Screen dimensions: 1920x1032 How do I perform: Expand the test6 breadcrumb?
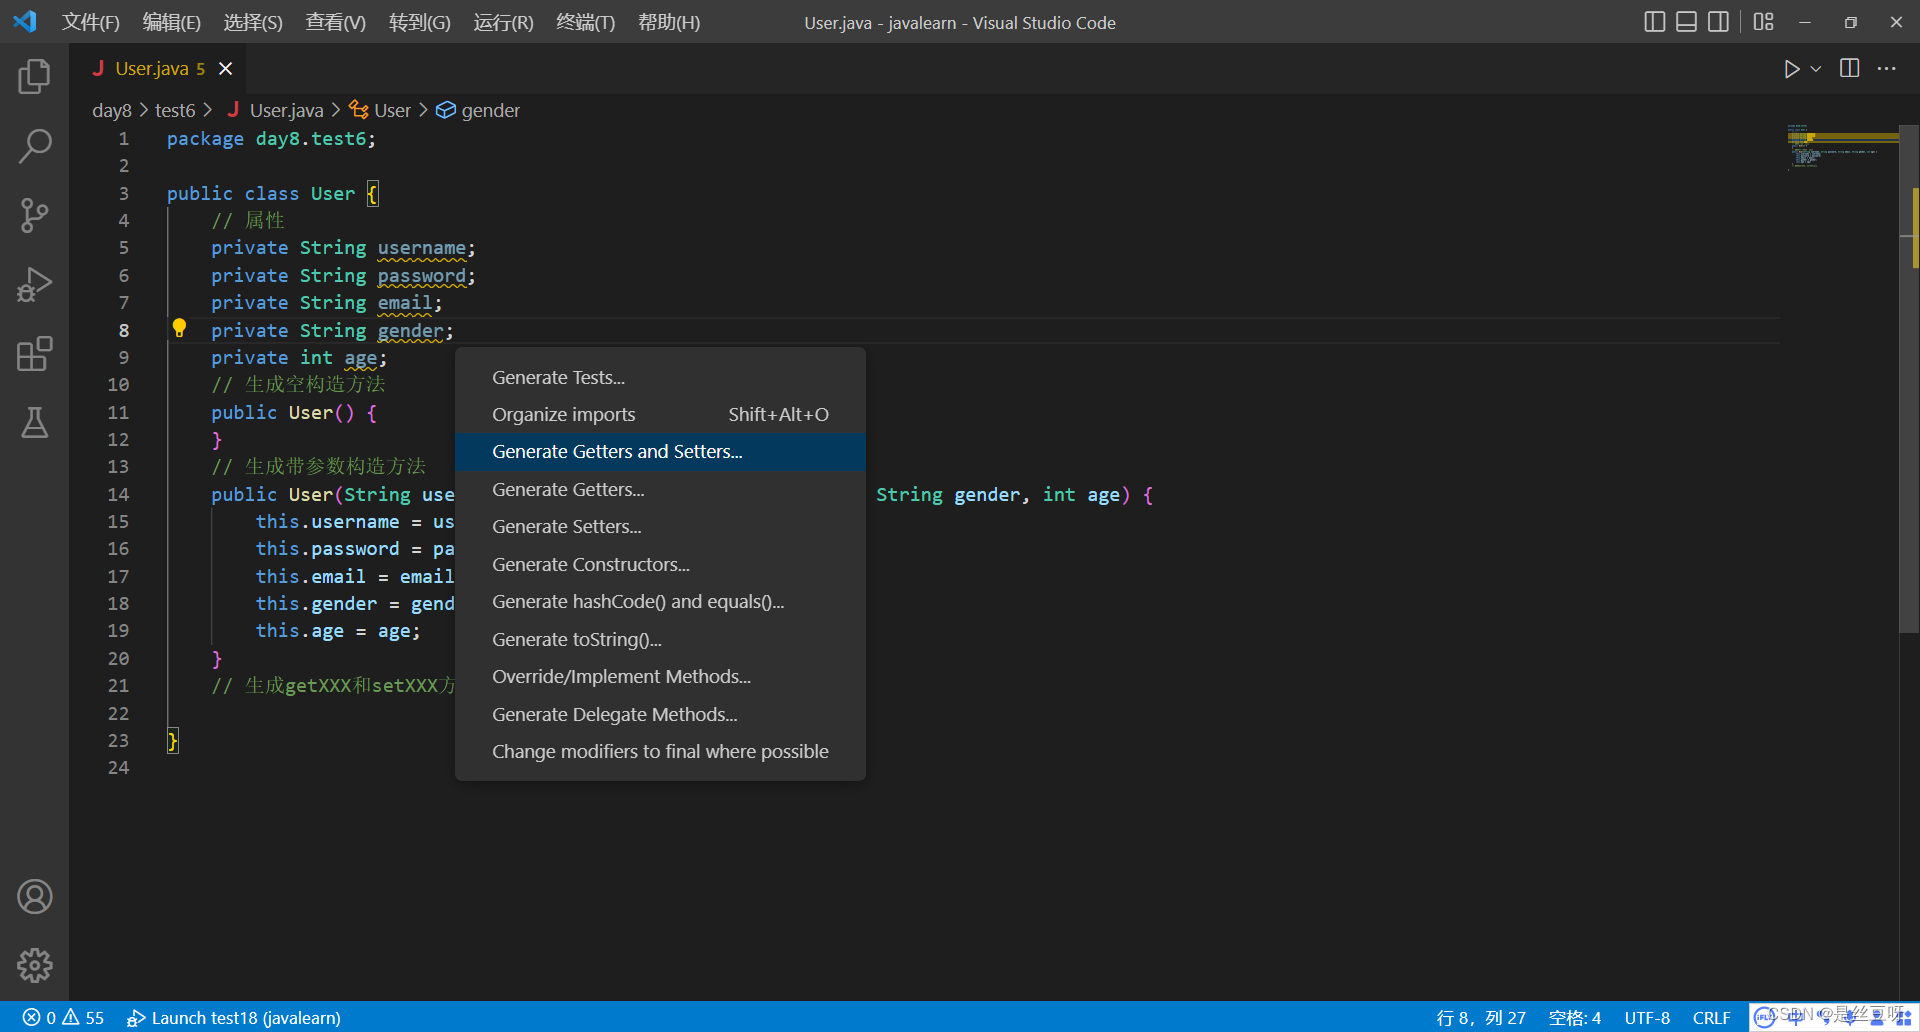point(176,110)
